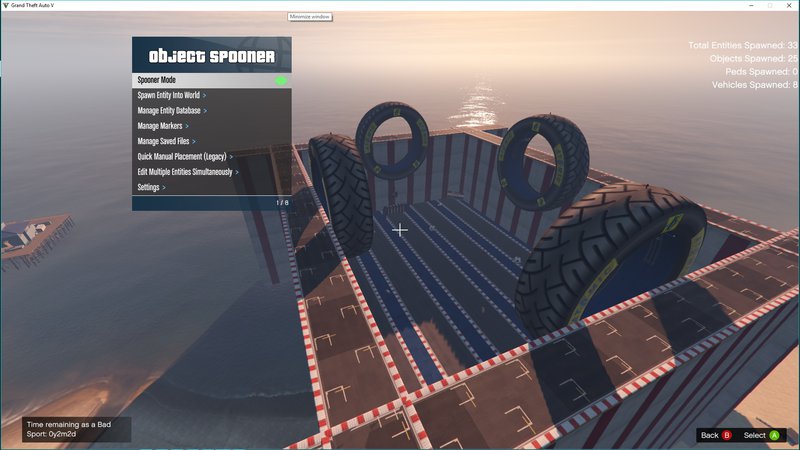Click the Grand Theft Auto V window icon

point(6,5)
